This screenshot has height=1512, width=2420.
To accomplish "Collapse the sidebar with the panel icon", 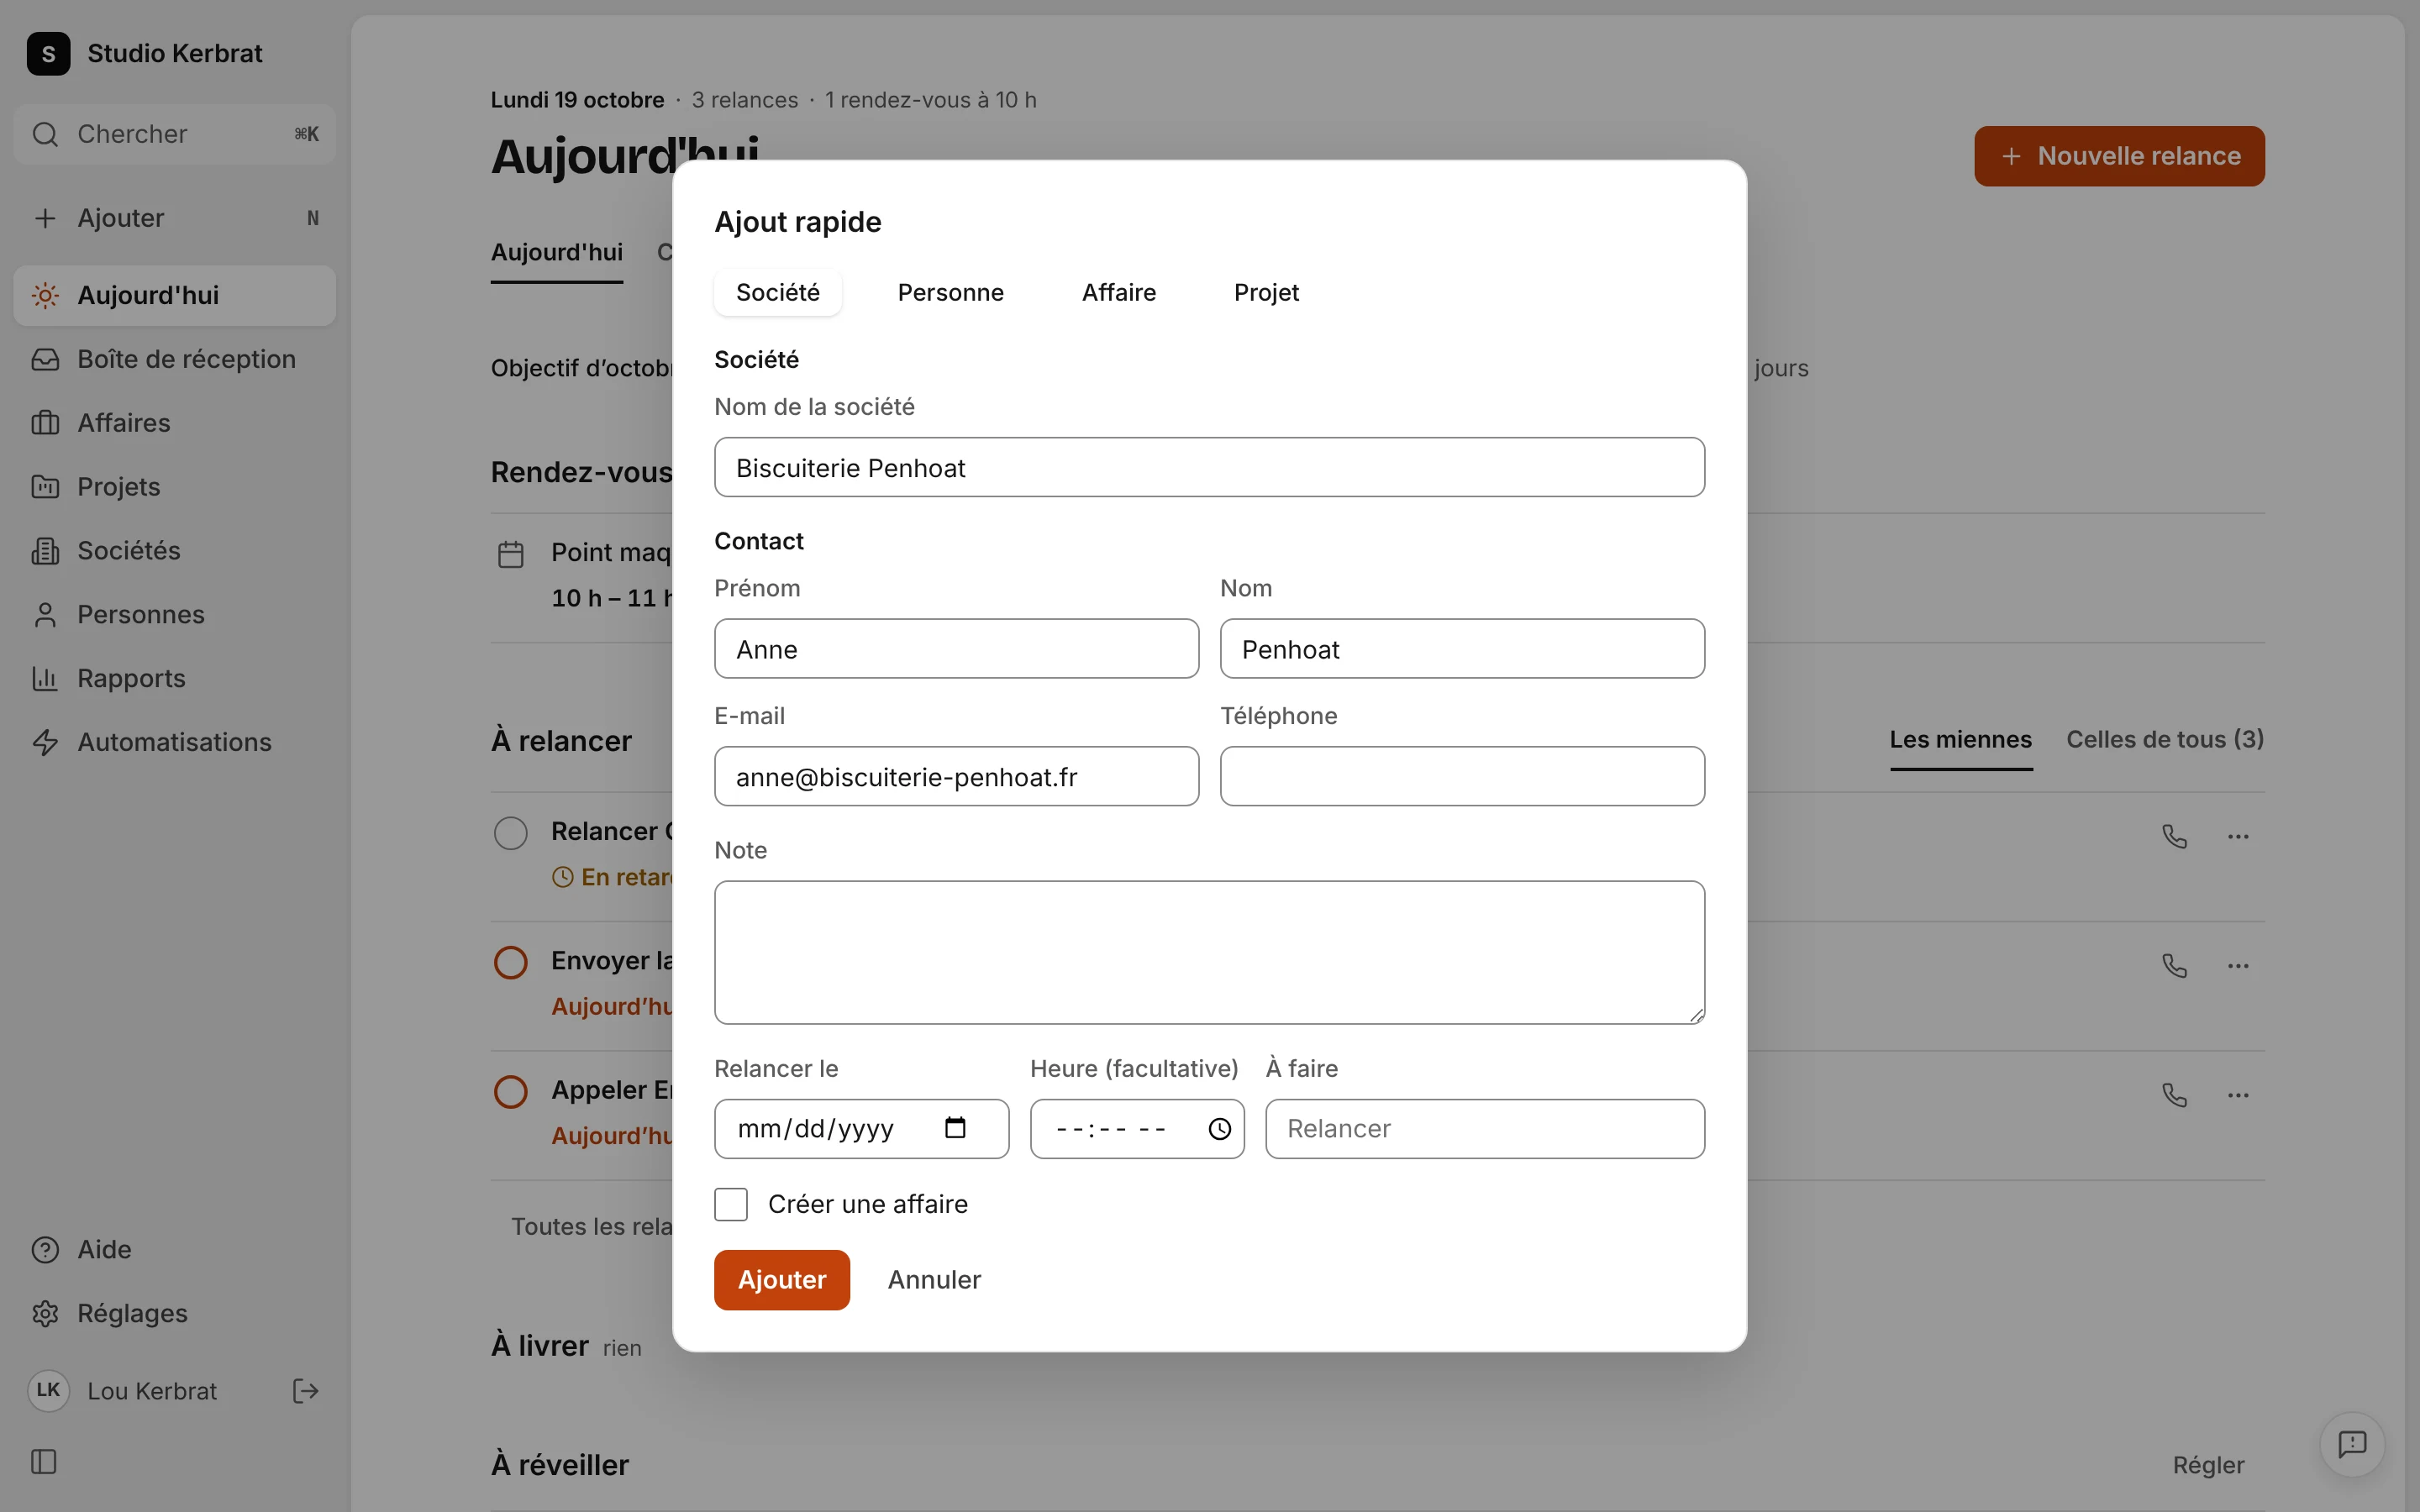I will [x=44, y=1462].
